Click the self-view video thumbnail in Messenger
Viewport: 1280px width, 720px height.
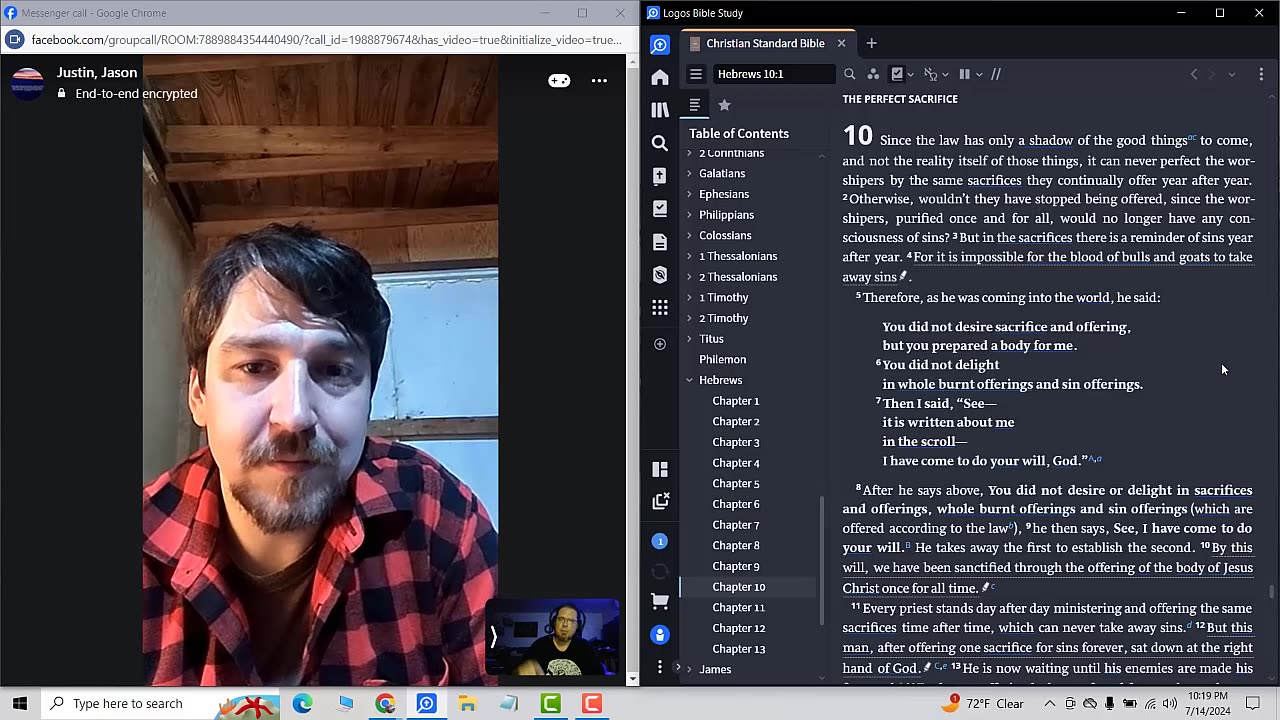[x=552, y=637]
